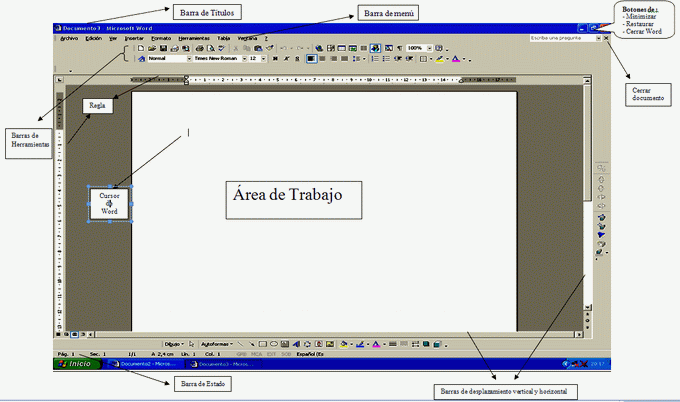Toggle bold formatting
Screen dimensions: 680x402
275,59
